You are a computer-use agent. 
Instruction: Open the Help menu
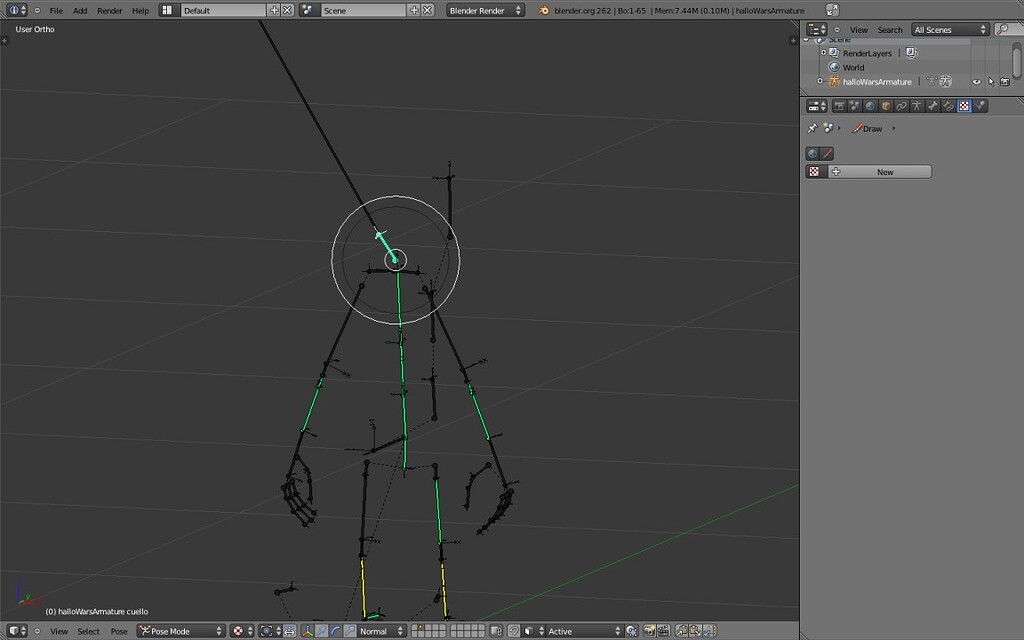140,10
